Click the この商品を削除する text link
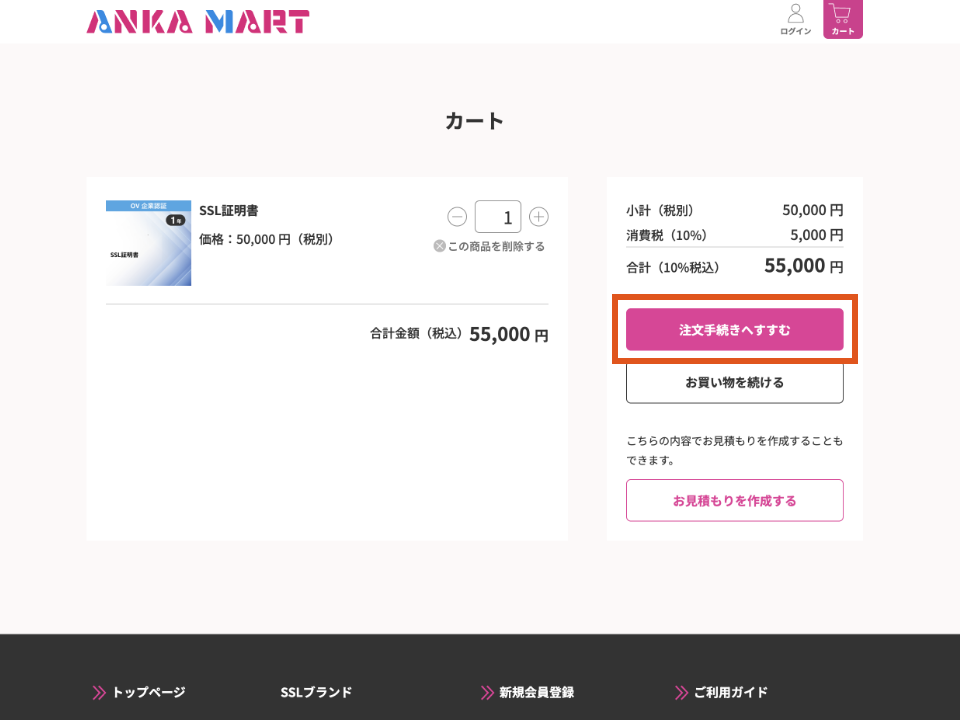Image resolution: width=960 pixels, height=720 pixels. (x=496, y=246)
